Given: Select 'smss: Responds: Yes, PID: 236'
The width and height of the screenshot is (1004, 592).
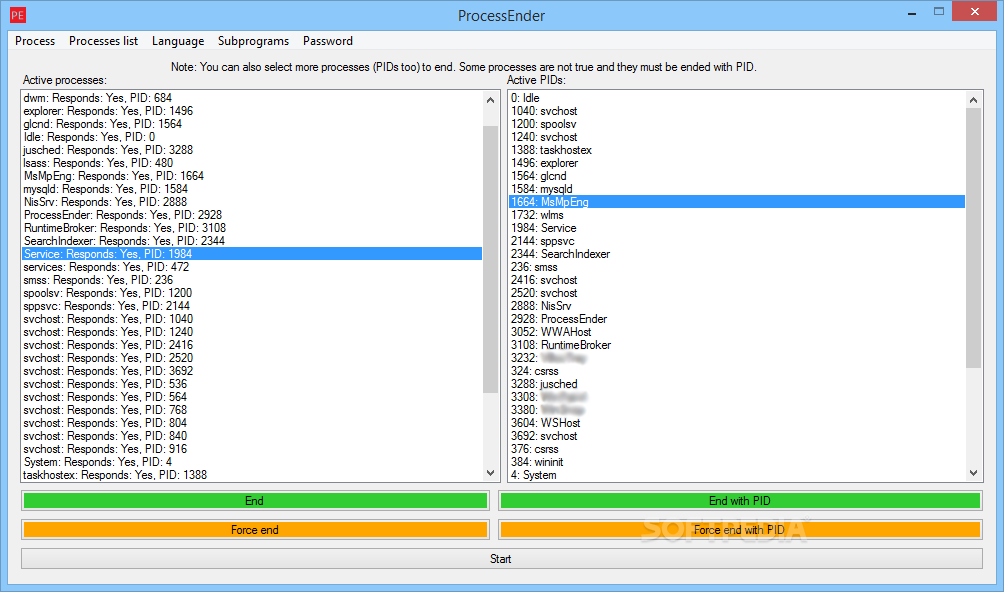Looking at the screenshot, I should [x=252, y=280].
